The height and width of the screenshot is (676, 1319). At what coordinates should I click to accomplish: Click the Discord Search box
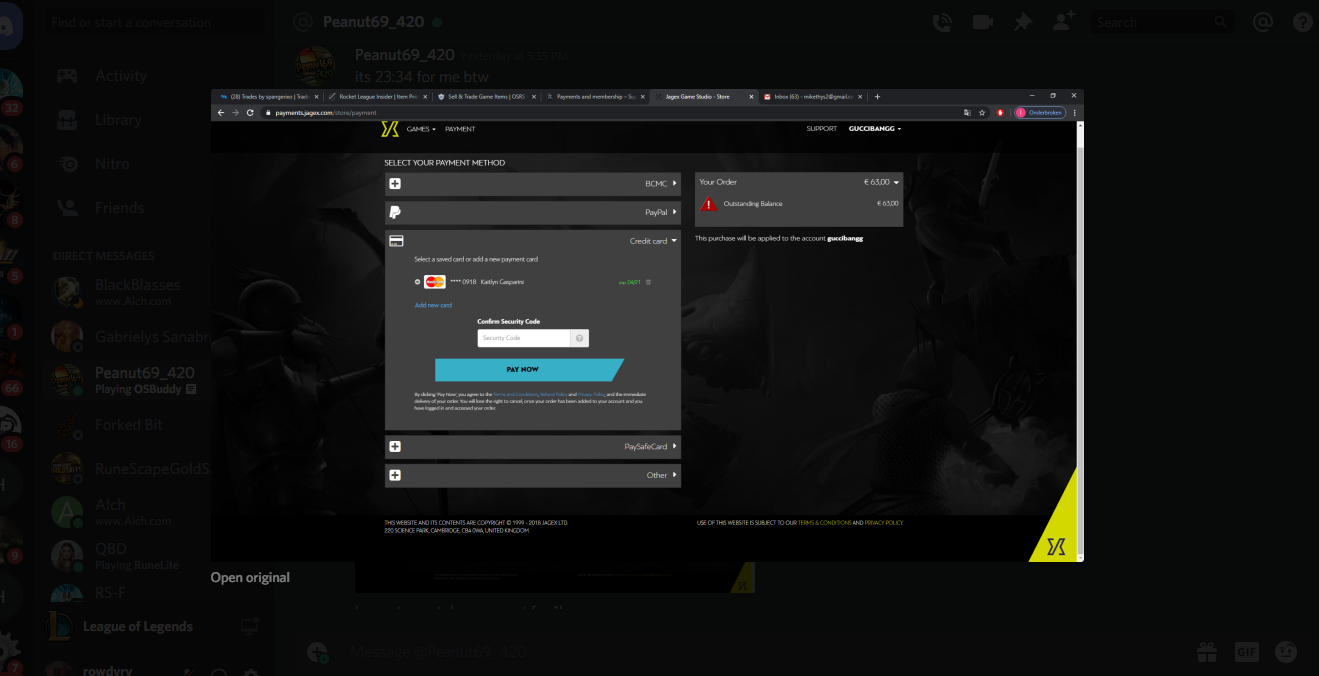coord(1161,22)
